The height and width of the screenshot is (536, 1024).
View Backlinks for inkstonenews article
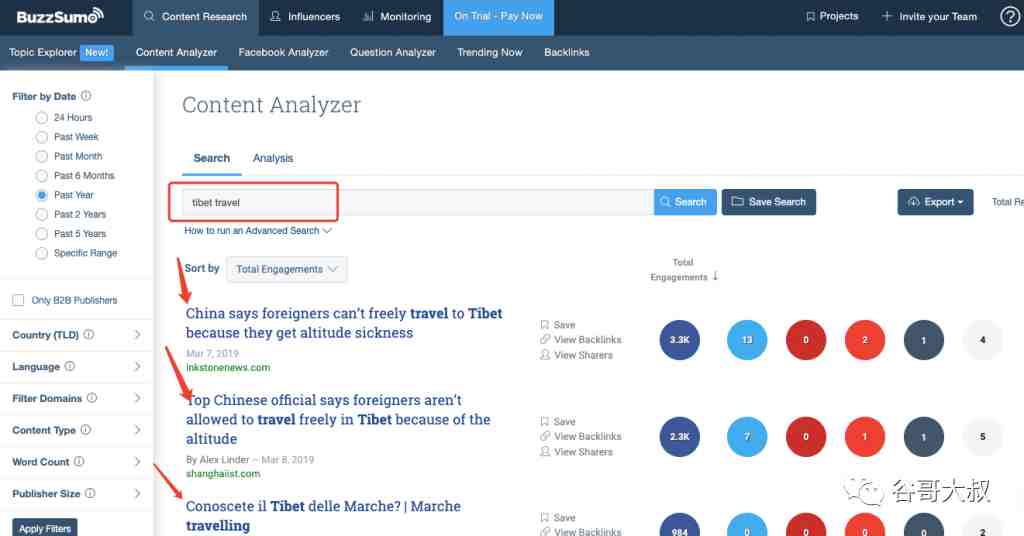point(581,339)
